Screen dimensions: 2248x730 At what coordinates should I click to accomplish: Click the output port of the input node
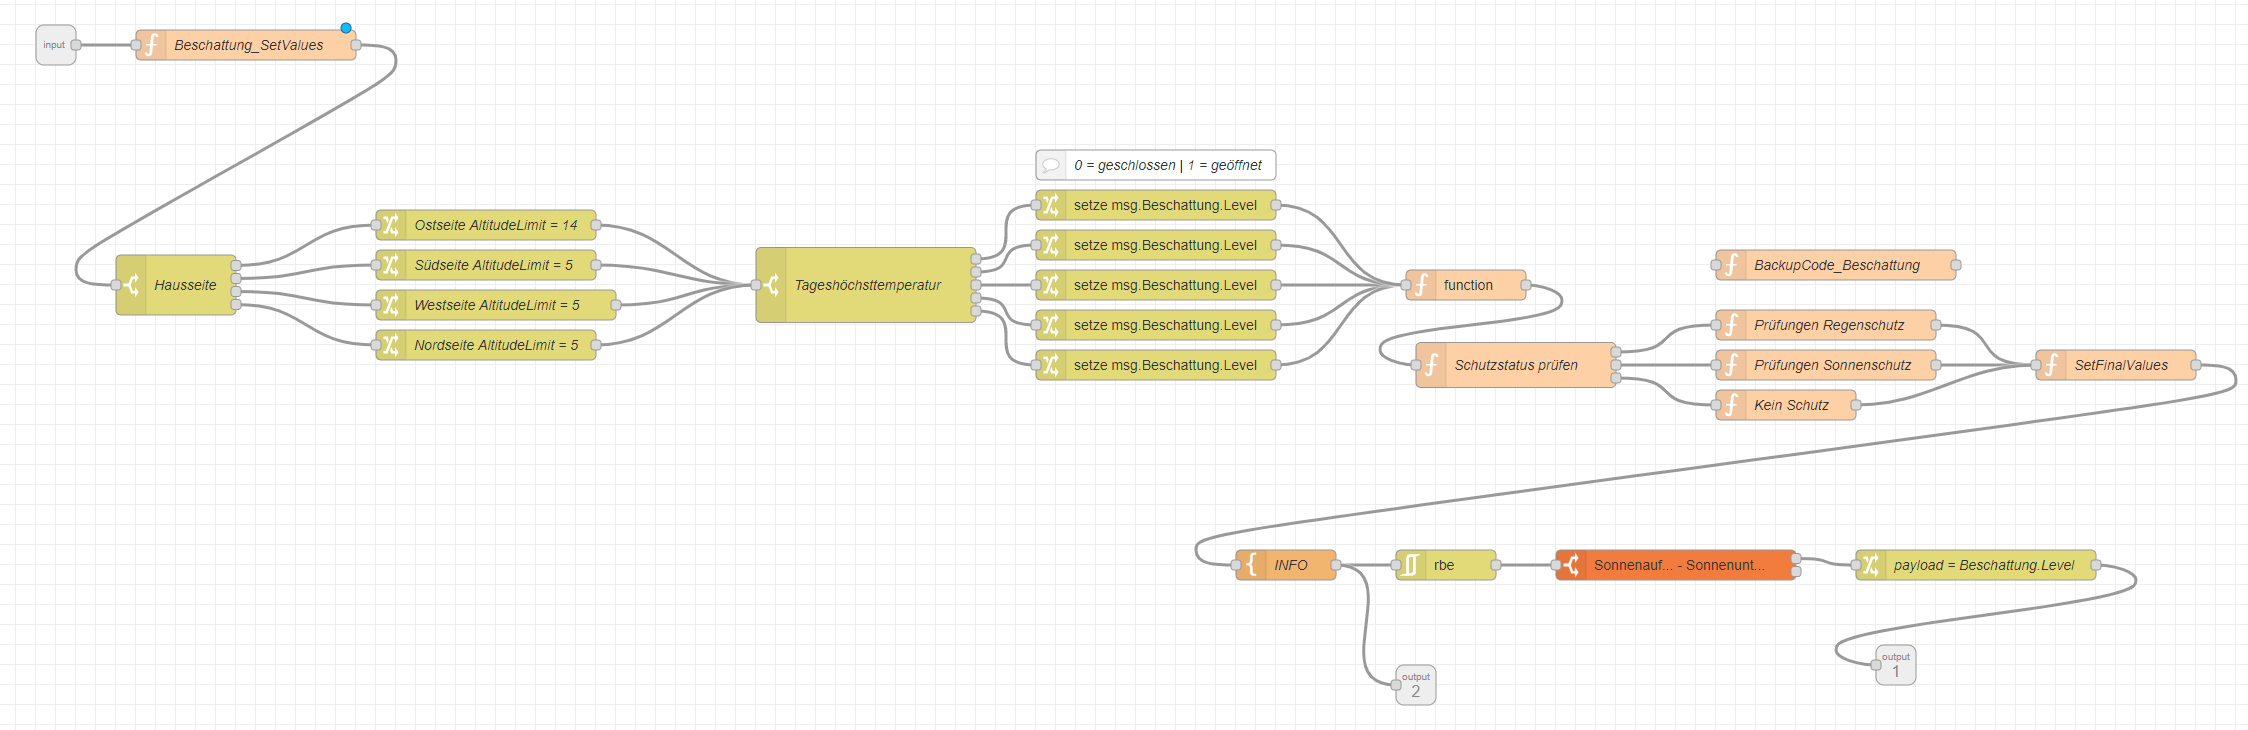76,45
